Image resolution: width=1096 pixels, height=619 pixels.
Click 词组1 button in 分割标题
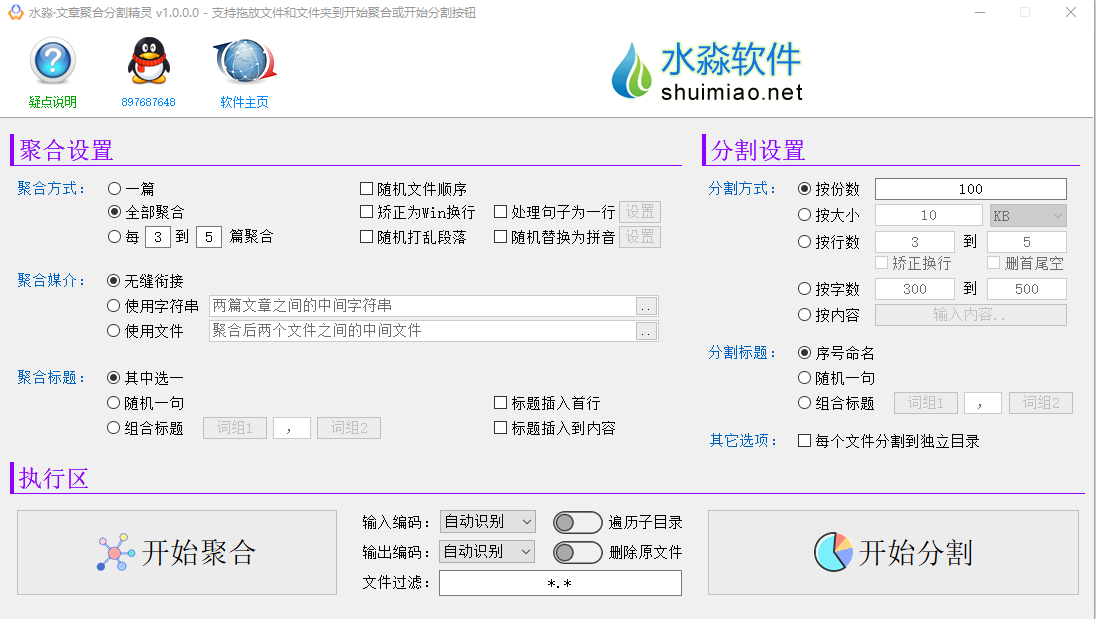[x=925, y=403]
